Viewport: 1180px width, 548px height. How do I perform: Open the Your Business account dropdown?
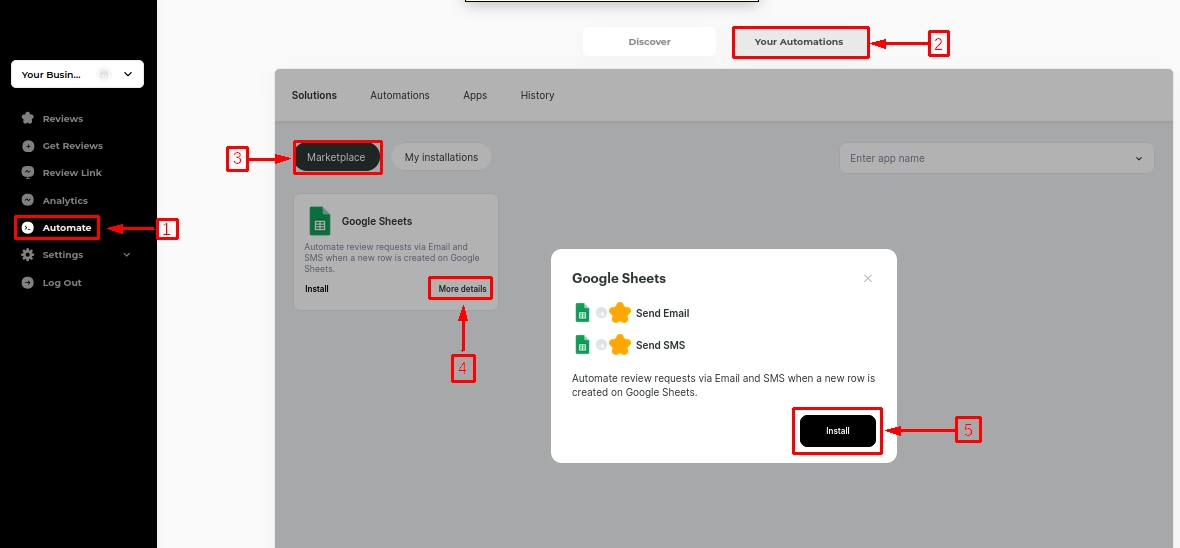[77, 74]
